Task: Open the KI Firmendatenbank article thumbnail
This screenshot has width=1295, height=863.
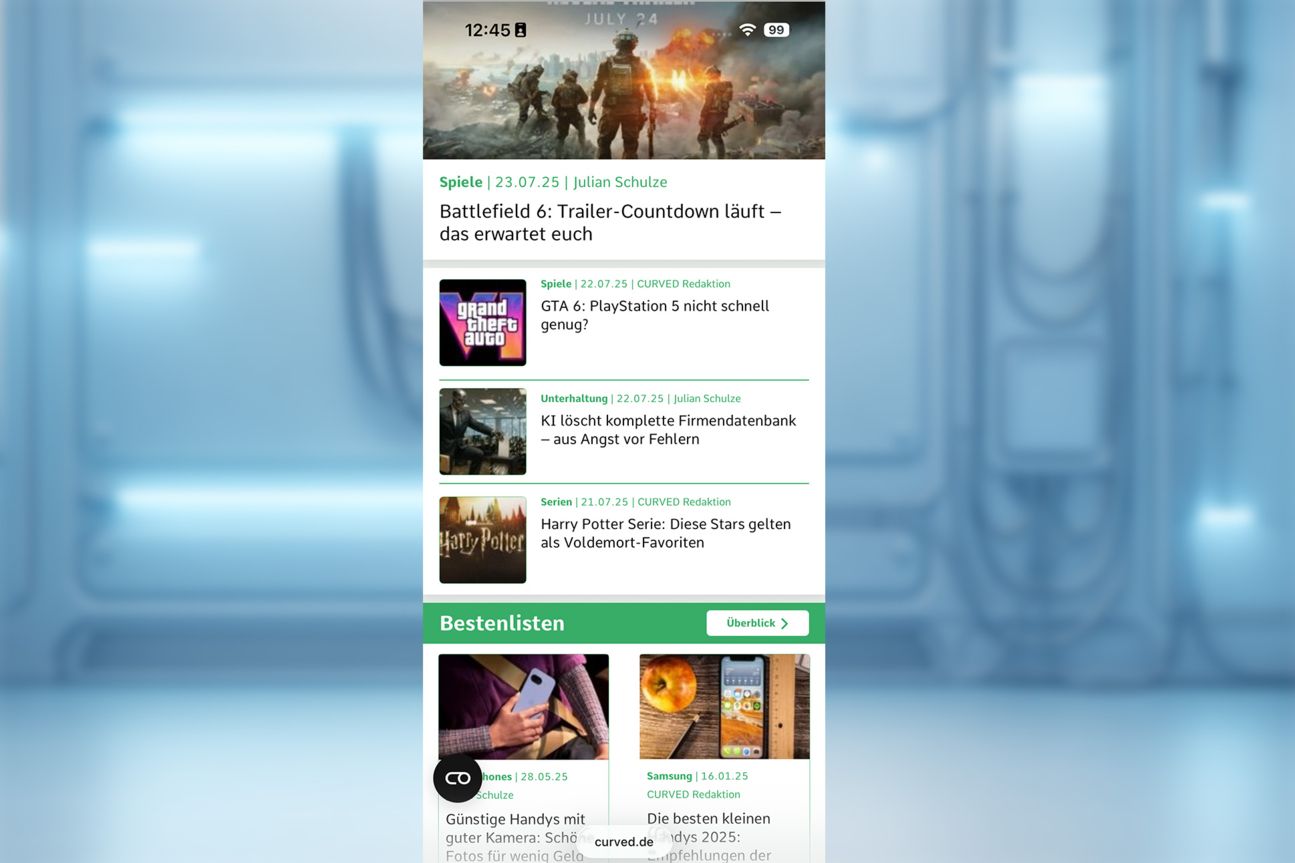Action: tap(482, 431)
